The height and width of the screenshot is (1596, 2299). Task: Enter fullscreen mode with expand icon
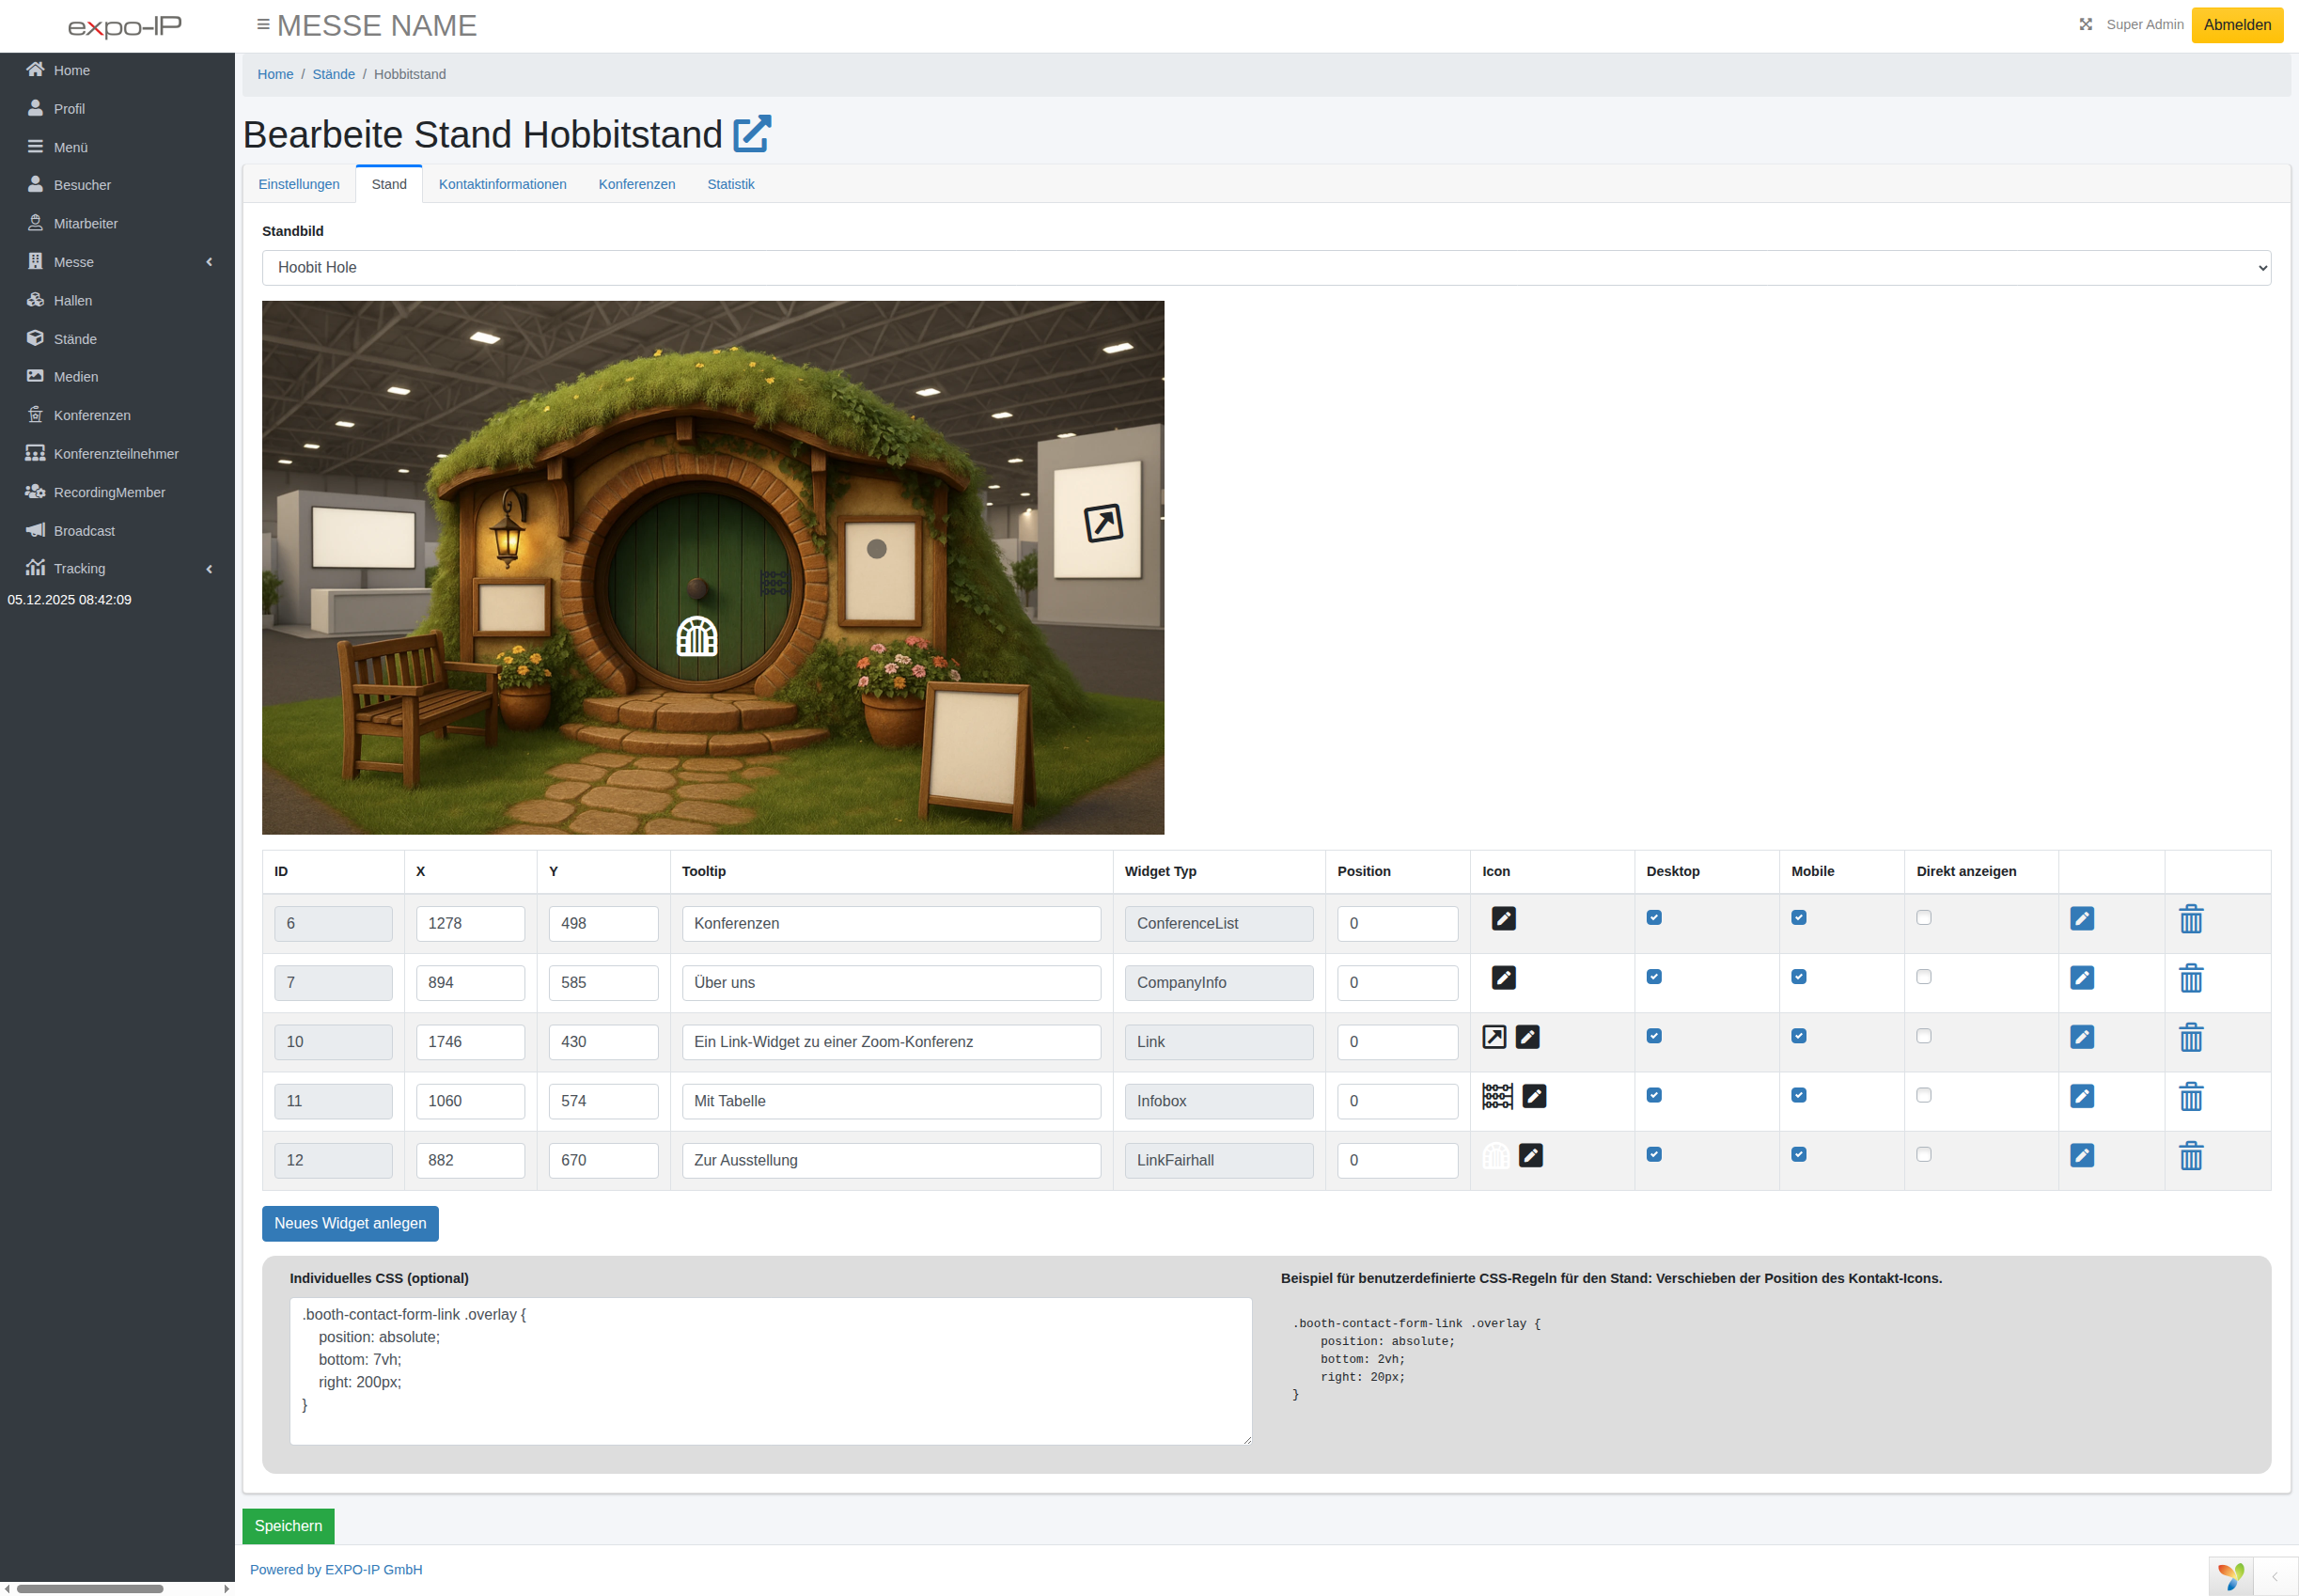point(2085,25)
